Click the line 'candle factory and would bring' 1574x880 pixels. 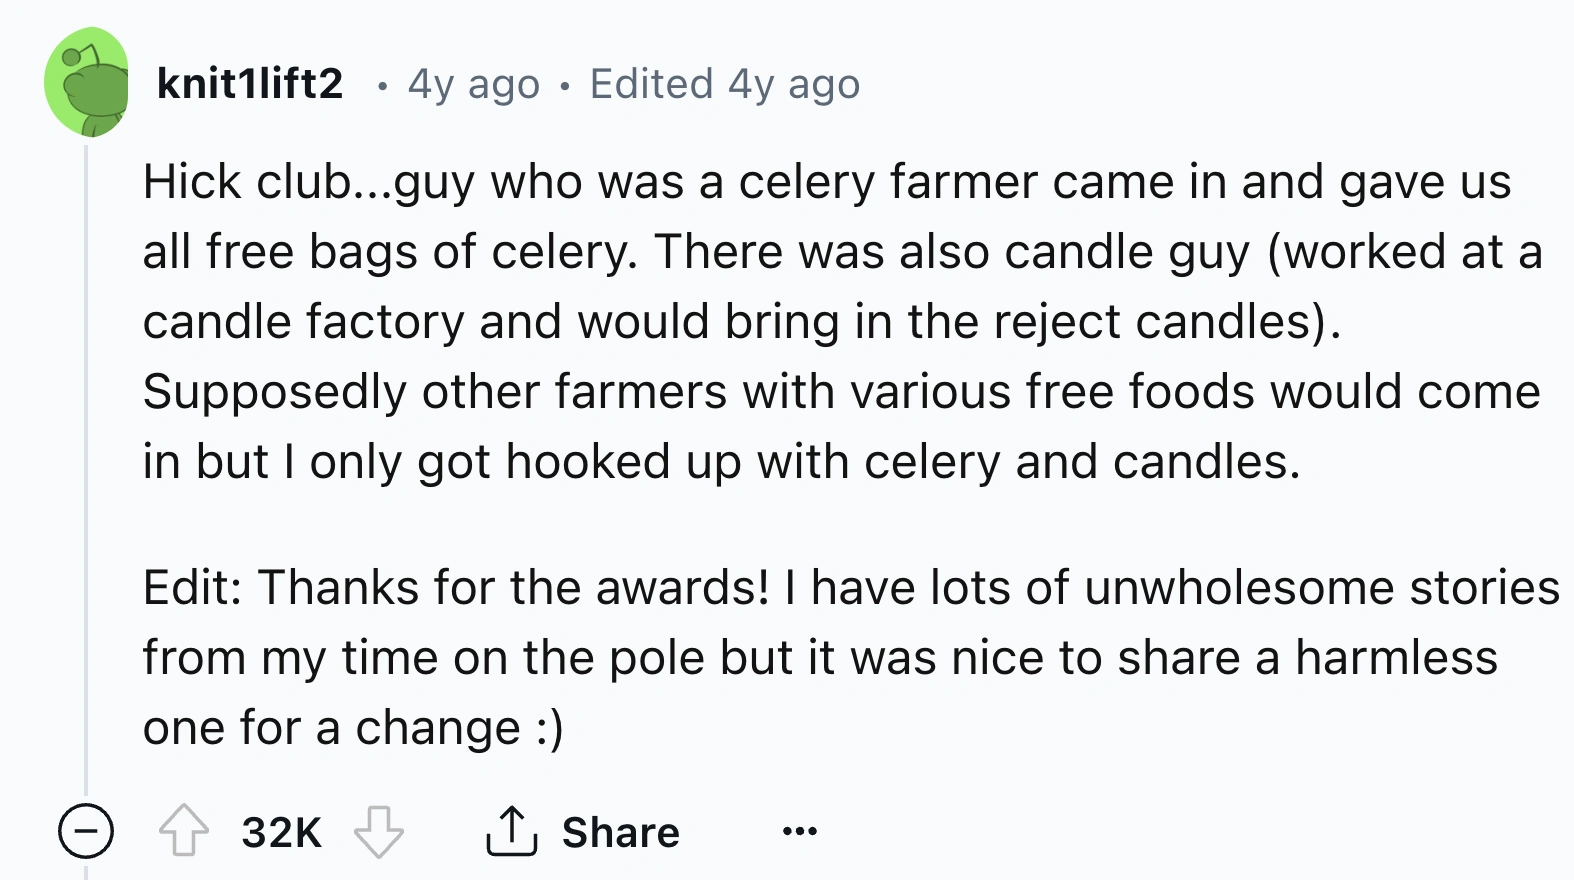pos(740,322)
